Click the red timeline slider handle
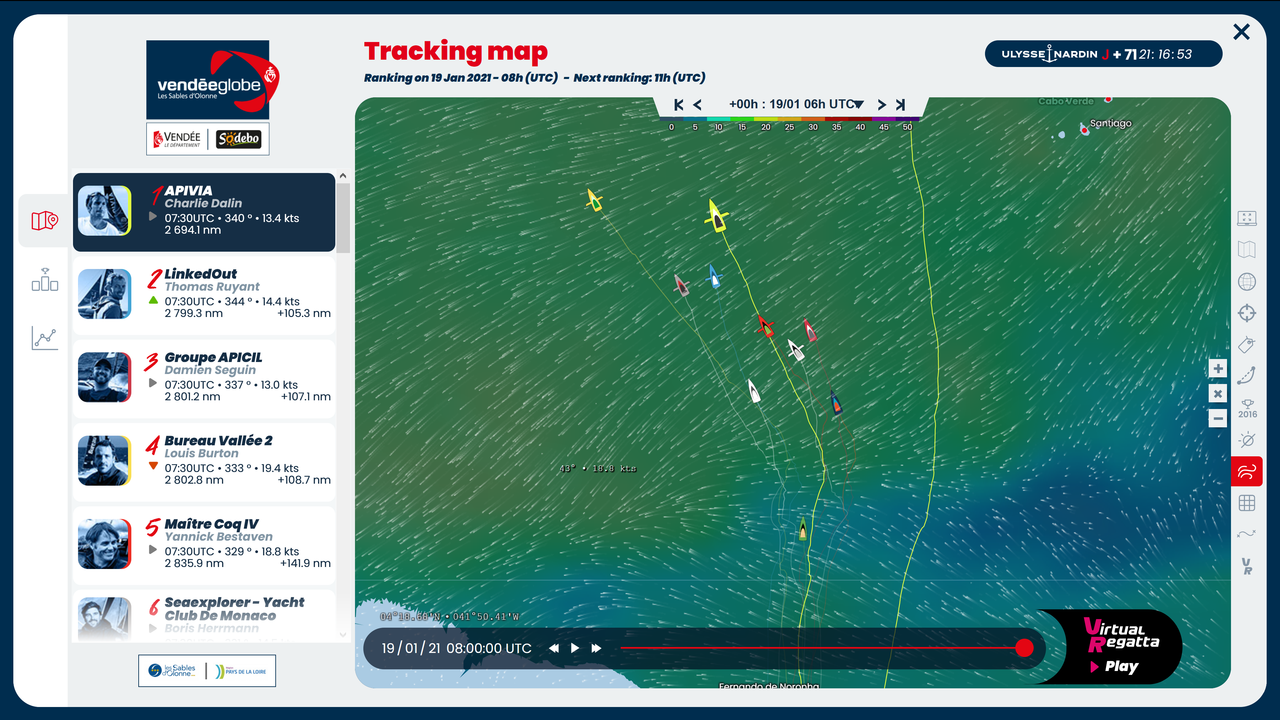Image resolution: width=1280 pixels, height=720 pixels. [1024, 648]
